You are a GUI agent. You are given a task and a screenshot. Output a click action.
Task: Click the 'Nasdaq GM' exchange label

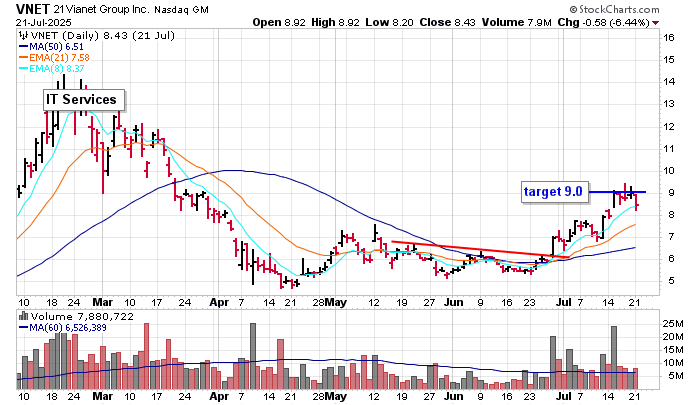pyautogui.click(x=181, y=9)
